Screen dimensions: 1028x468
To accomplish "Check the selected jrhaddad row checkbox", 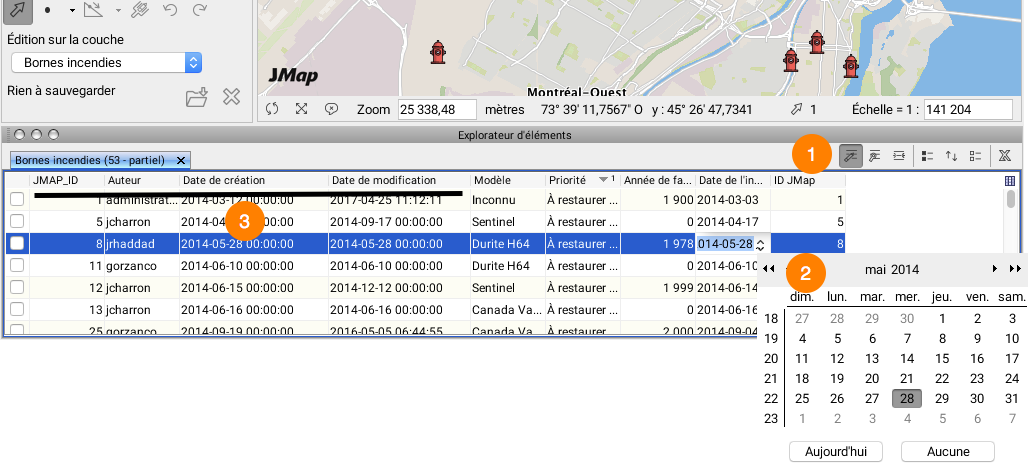I will (x=17, y=243).
